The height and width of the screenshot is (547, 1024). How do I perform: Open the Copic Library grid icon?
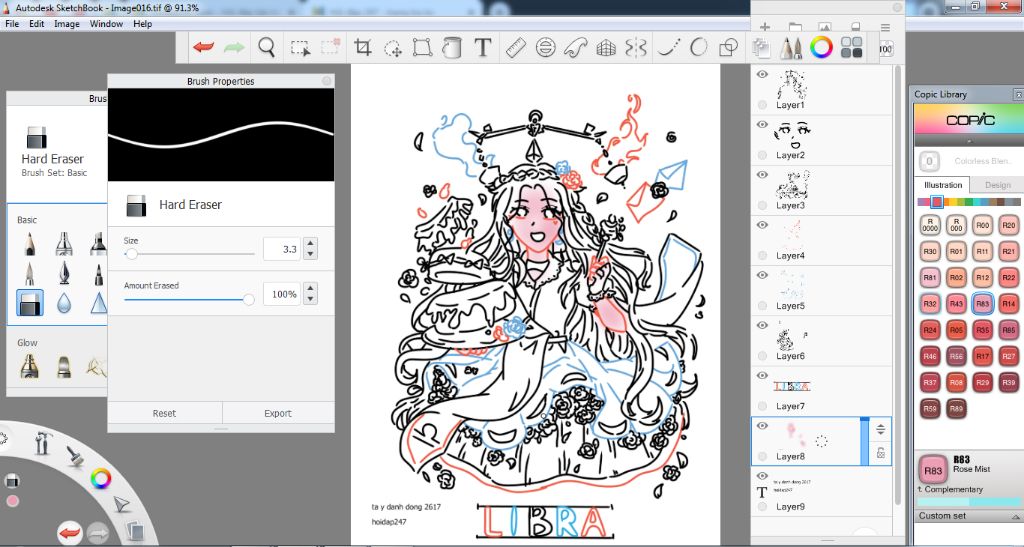[x=851, y=47]
